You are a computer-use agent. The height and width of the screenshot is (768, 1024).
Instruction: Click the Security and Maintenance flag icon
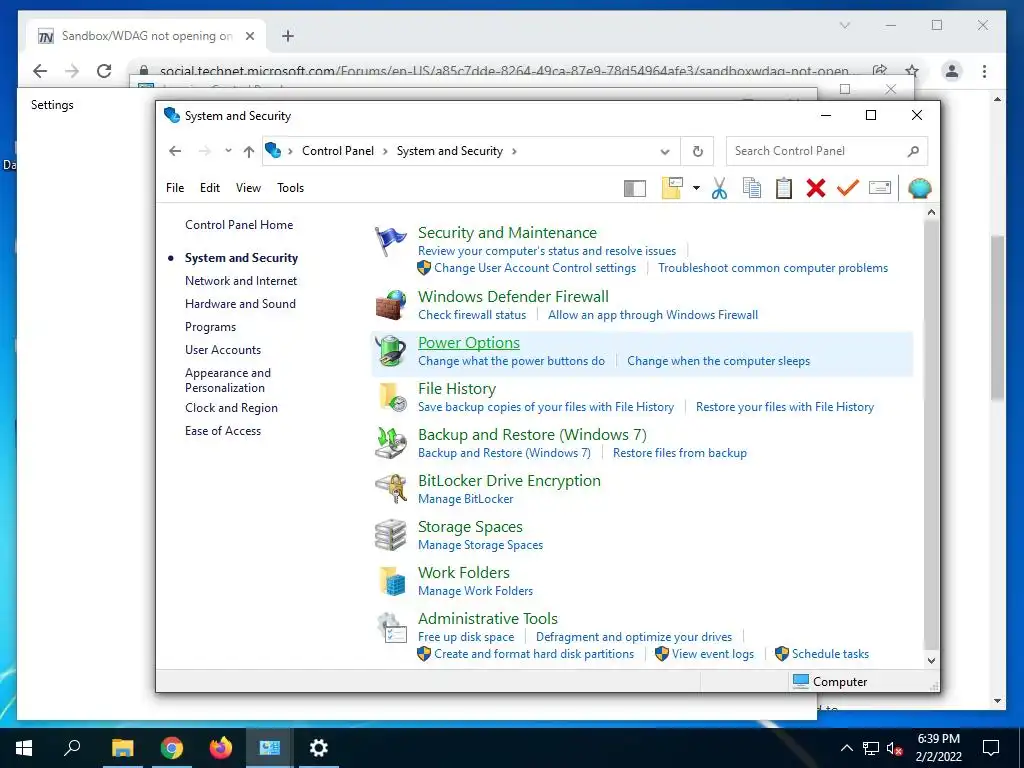point(391,242)
